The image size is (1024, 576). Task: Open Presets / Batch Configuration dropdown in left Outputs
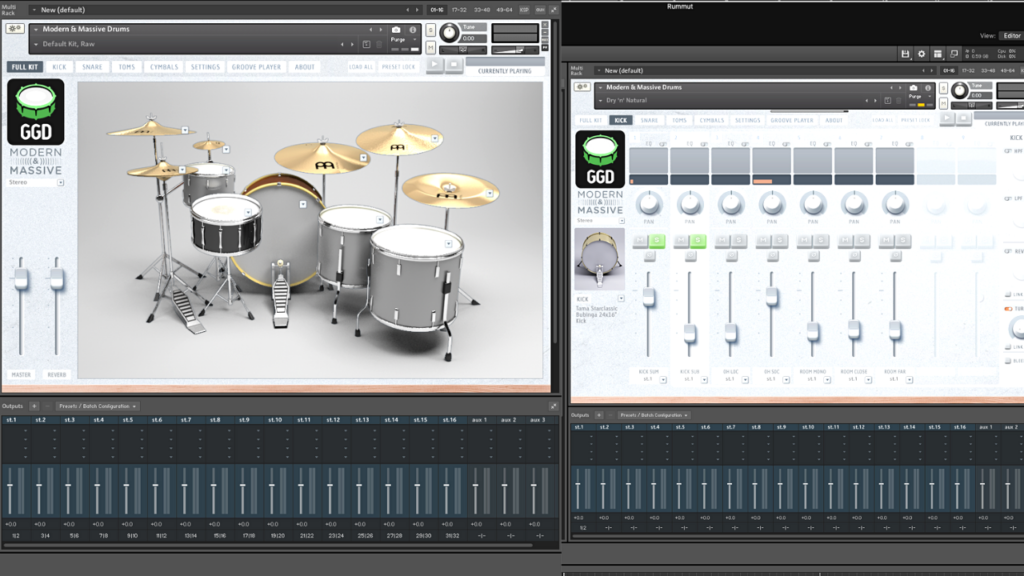tap(97, 406)
